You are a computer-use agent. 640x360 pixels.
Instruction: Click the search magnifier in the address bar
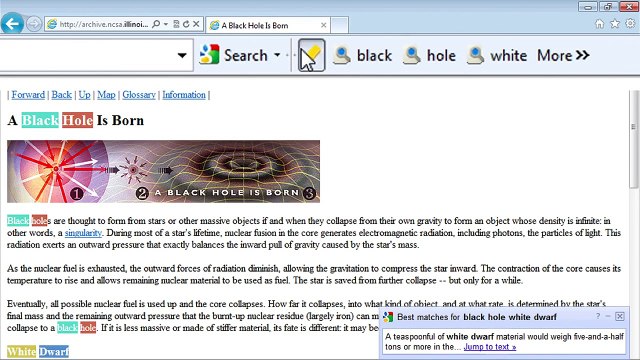click(x=156, y=24)
